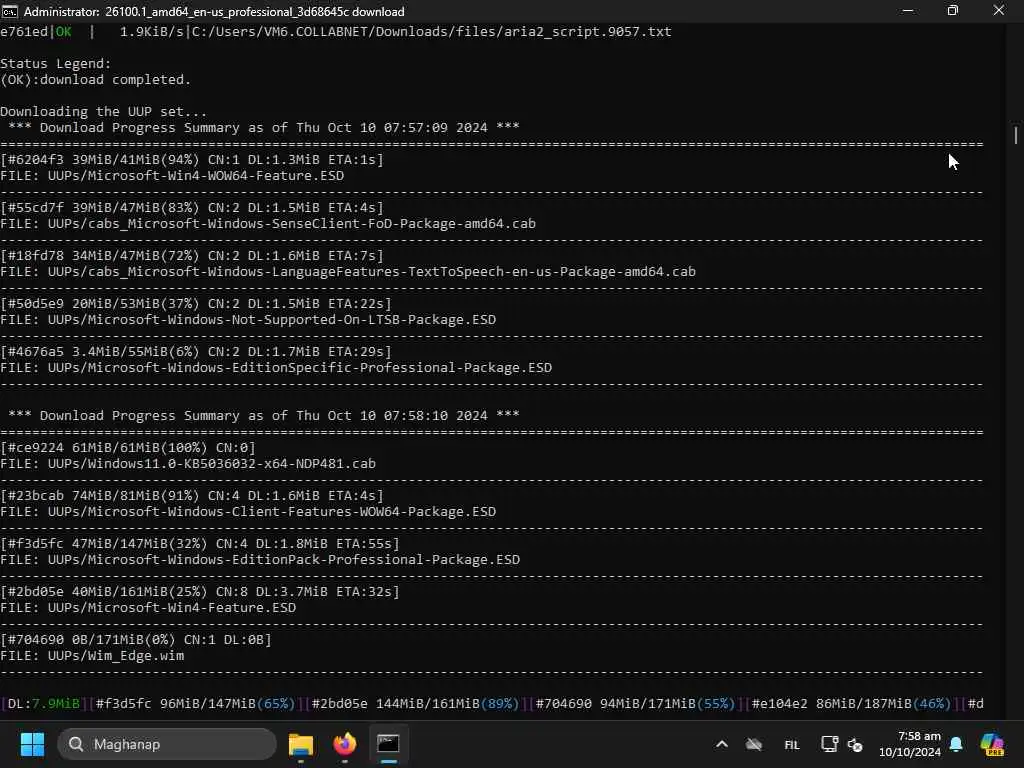The image size is (1024, 768).
Task: Click the 'DL:7.9MiB' status bar value
Action: coord(44,704)
